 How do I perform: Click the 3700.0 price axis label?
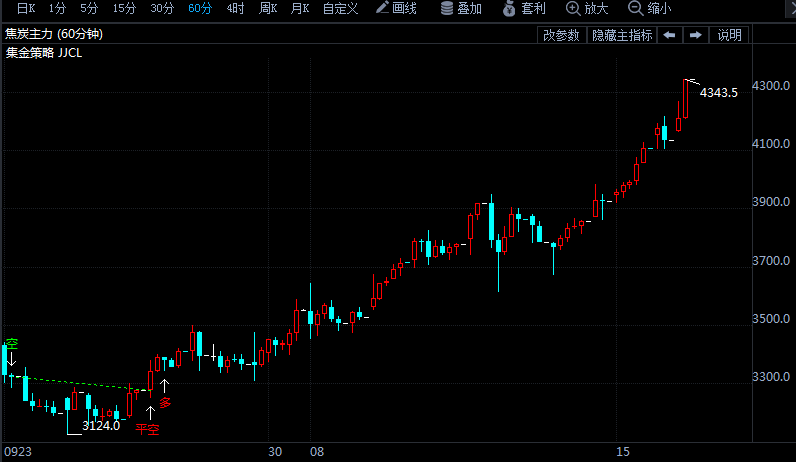[x=771, y=260]
